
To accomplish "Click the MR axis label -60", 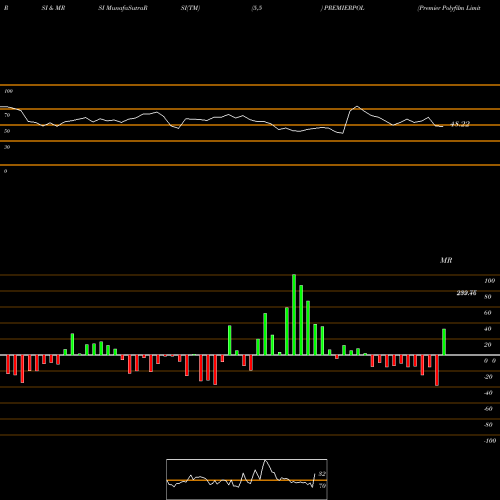I will tap(488, 409).
